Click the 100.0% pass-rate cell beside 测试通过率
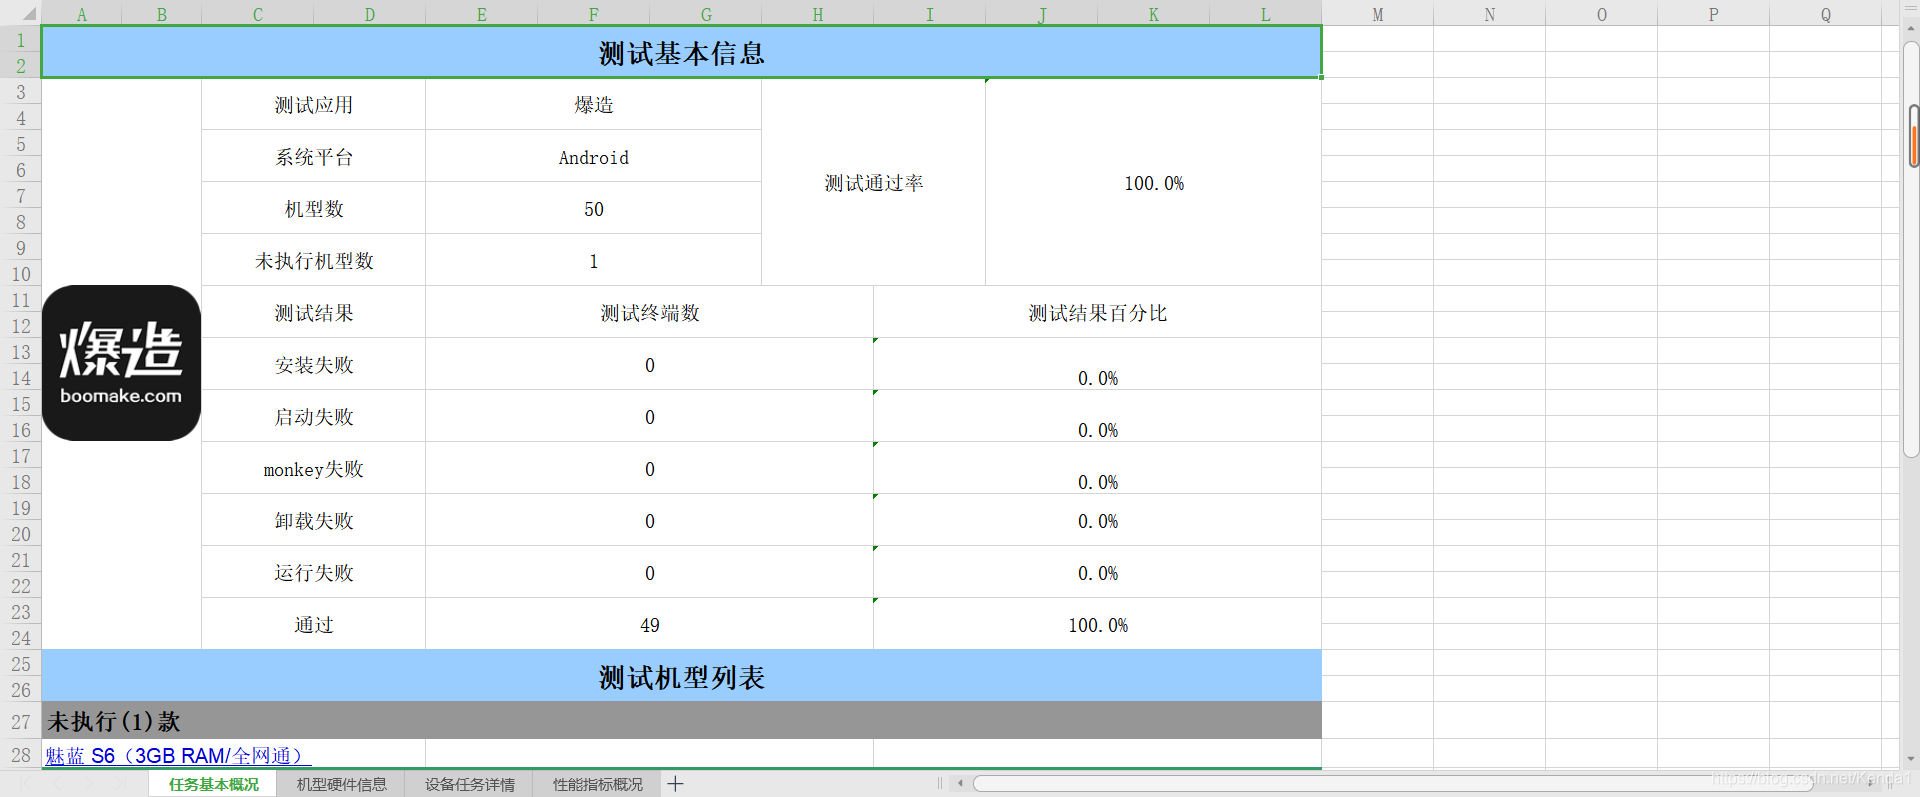 pyautogui.click(x=1153, y=182)
